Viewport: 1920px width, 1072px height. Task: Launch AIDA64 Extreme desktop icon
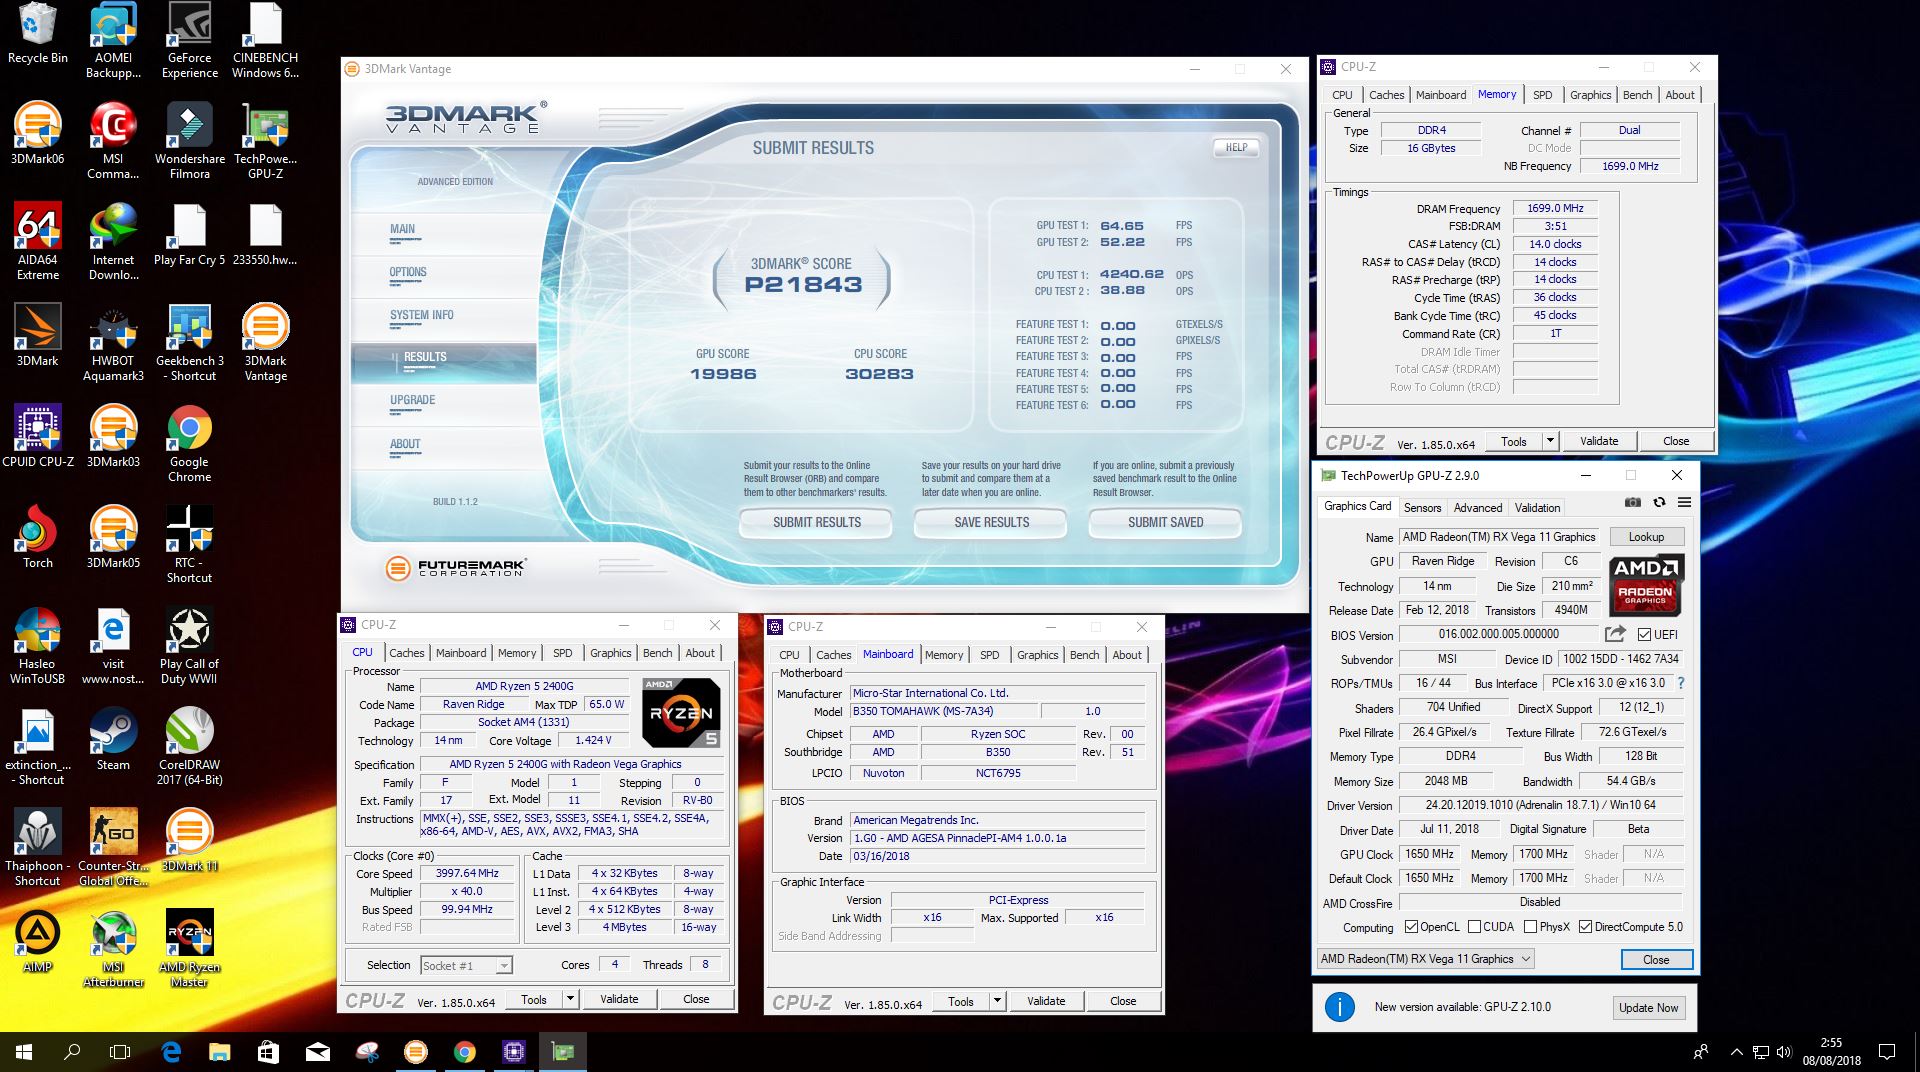coord(38,242)
